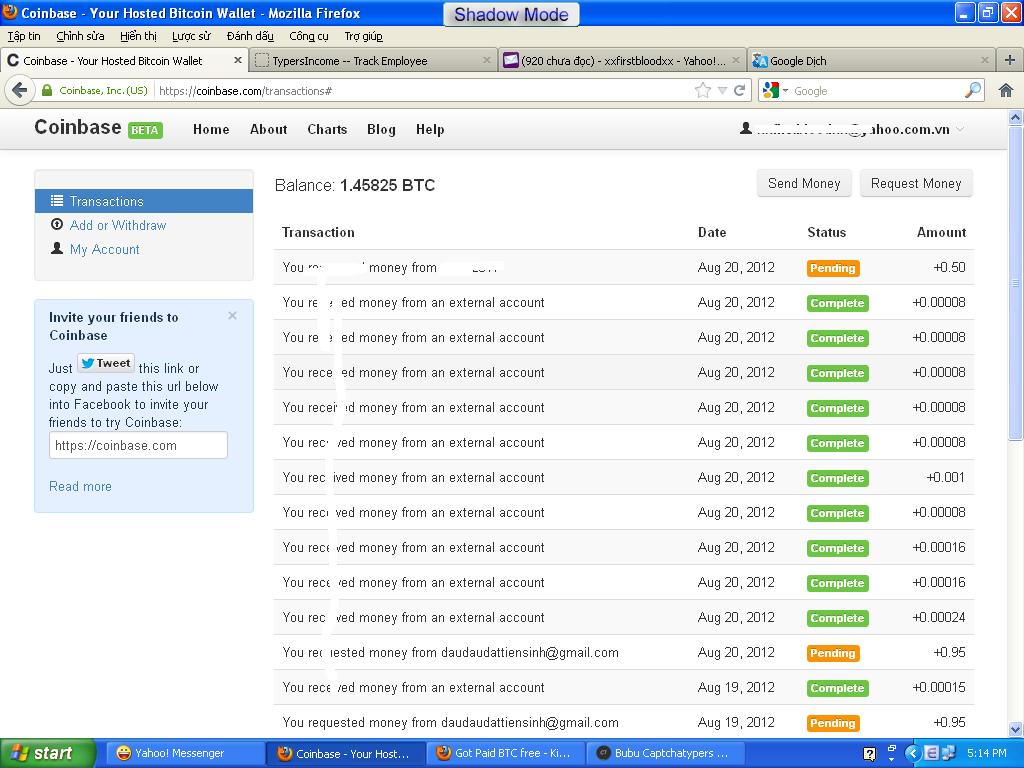The height and width of the screenshot is (768, 1024).
Task: Click the Aug 20 requested money from daudaudattiensinh row
Action: tap(624, 652)
